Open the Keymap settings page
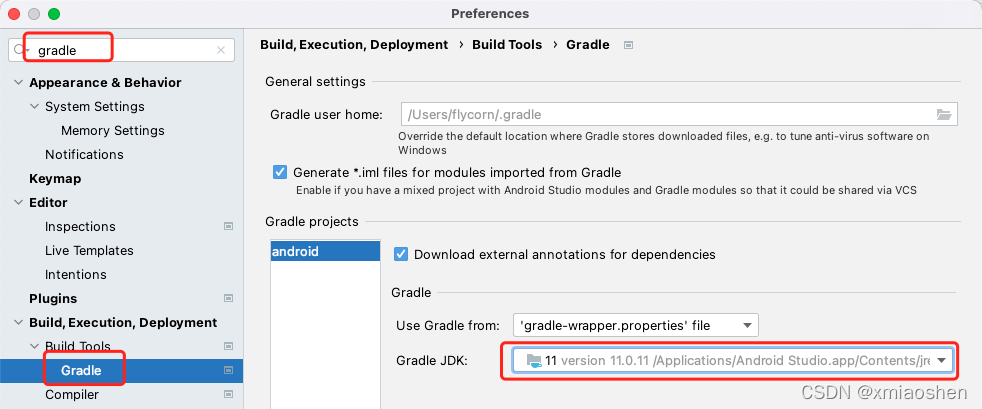This screenshot has width=982, height=409. pos(55,179)
